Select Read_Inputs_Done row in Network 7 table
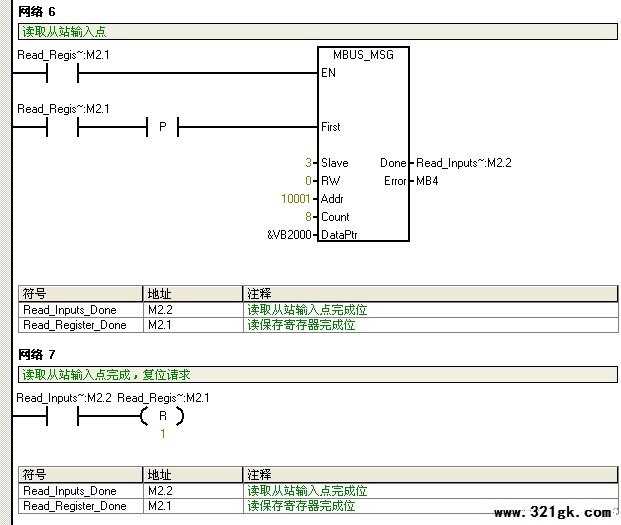 [318, 491]
